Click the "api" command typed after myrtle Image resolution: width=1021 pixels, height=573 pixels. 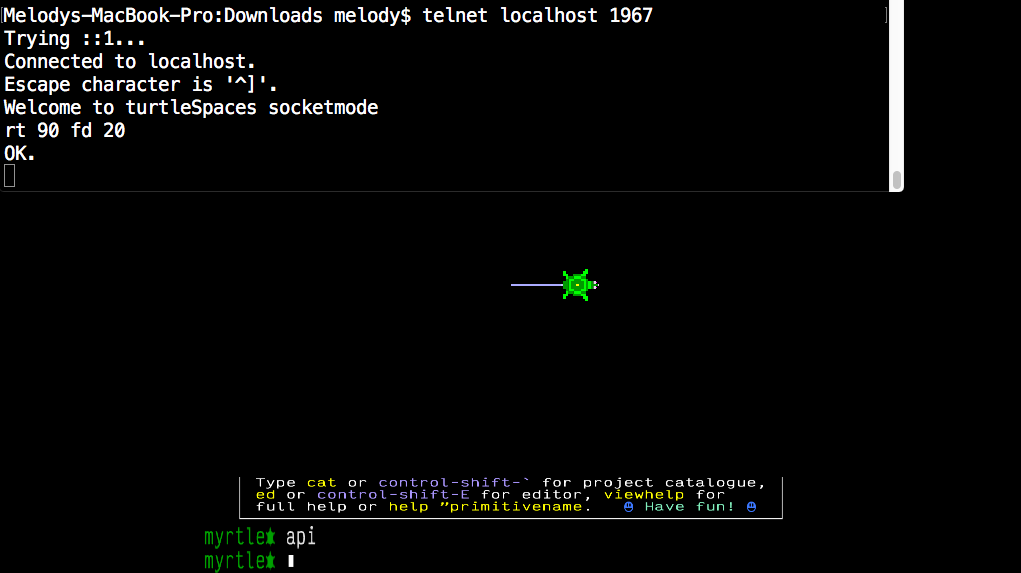(x=301, y=537)
